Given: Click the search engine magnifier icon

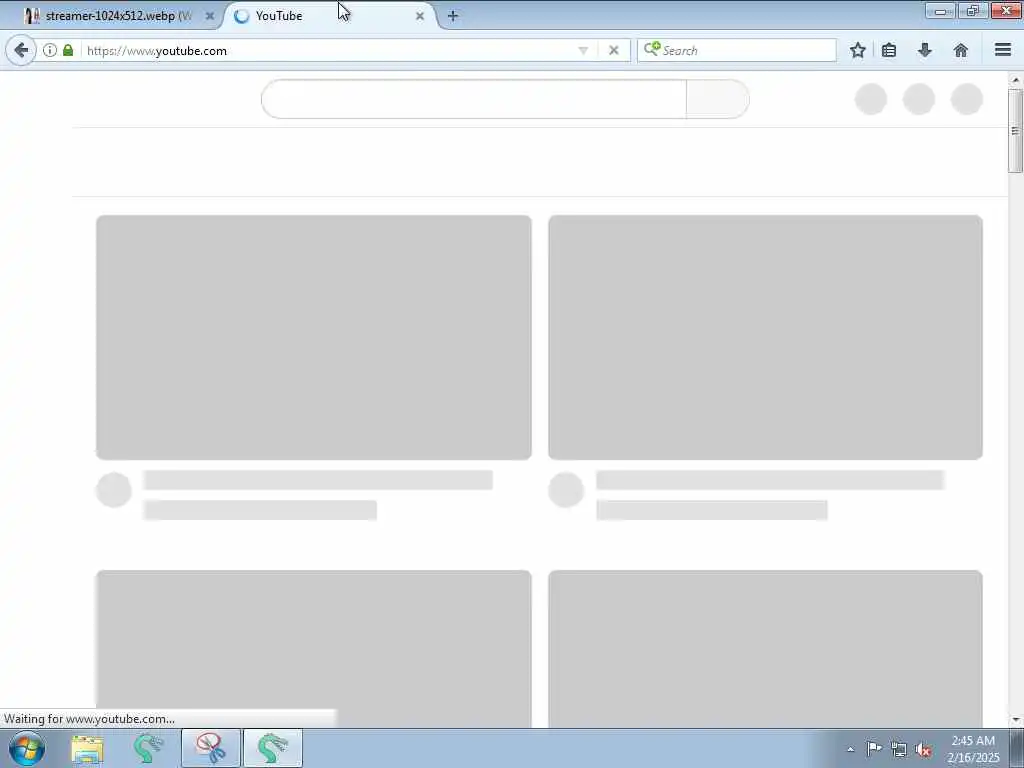Looking at the screenshot, I should pyautogui.click(x=652, y=50).
